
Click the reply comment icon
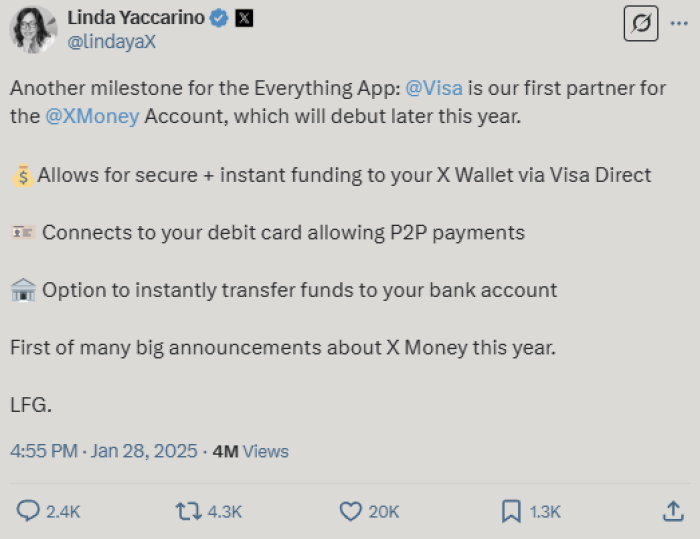pos(28,511)
